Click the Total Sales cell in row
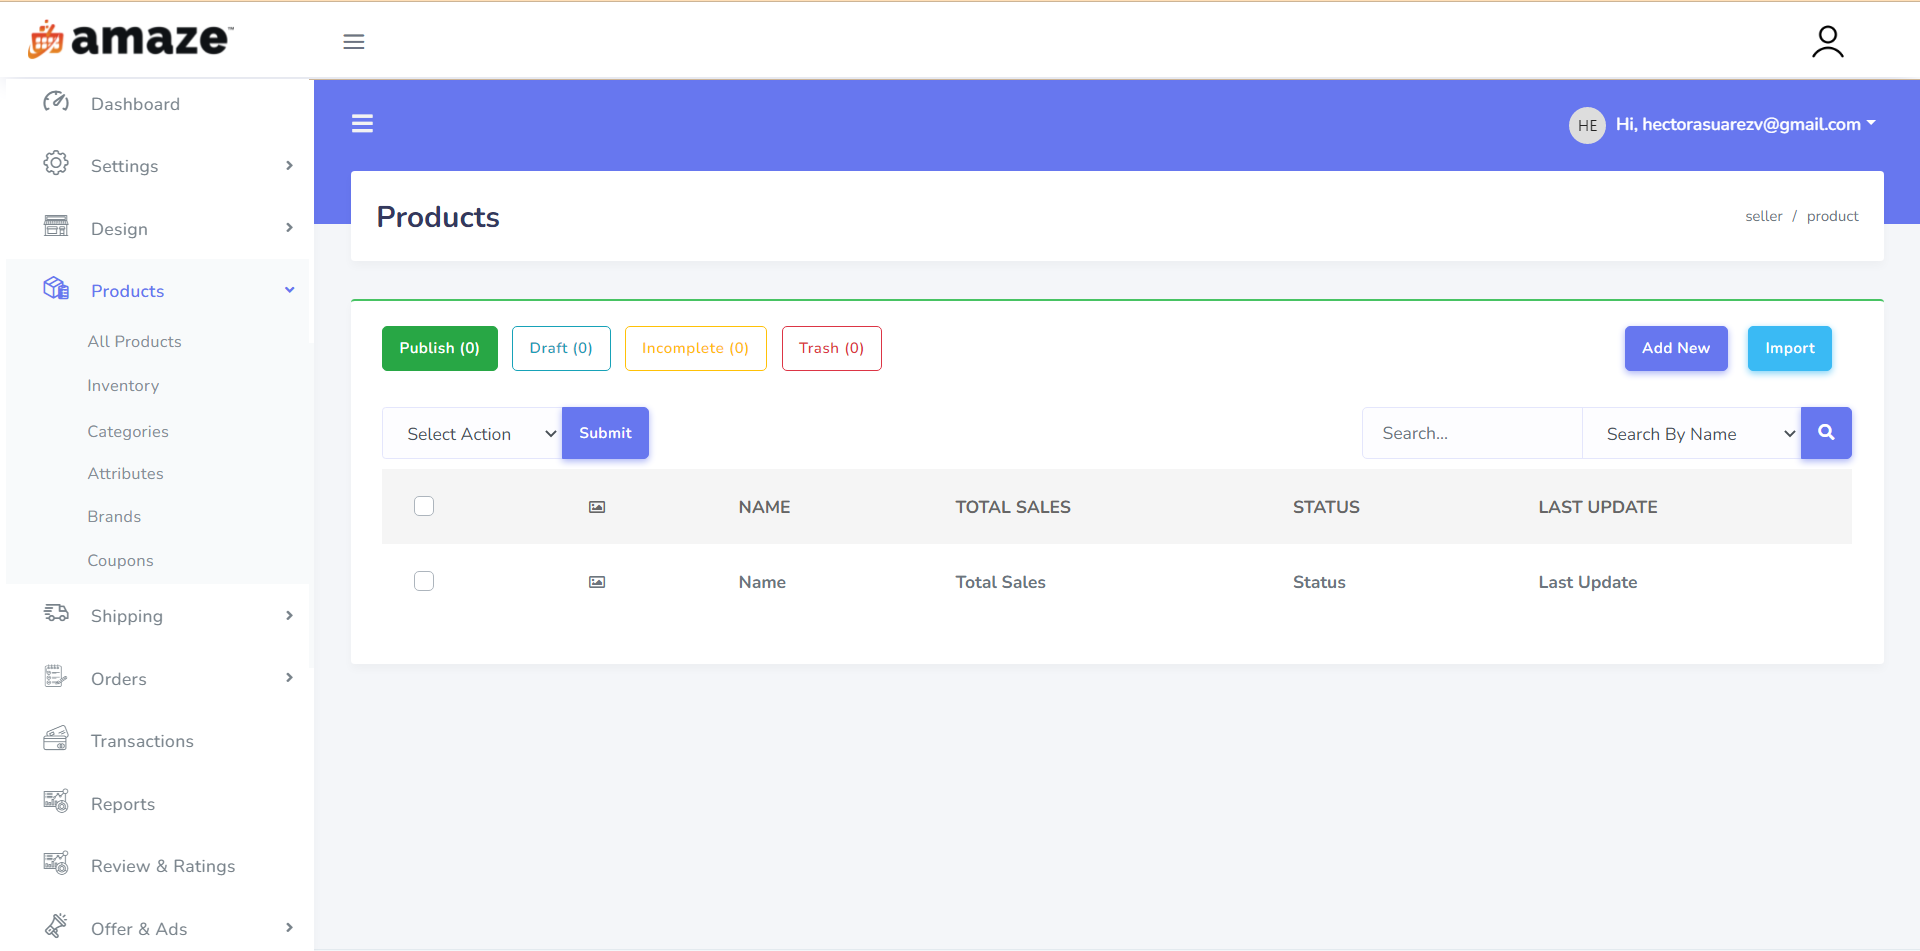 (1000, 582)
